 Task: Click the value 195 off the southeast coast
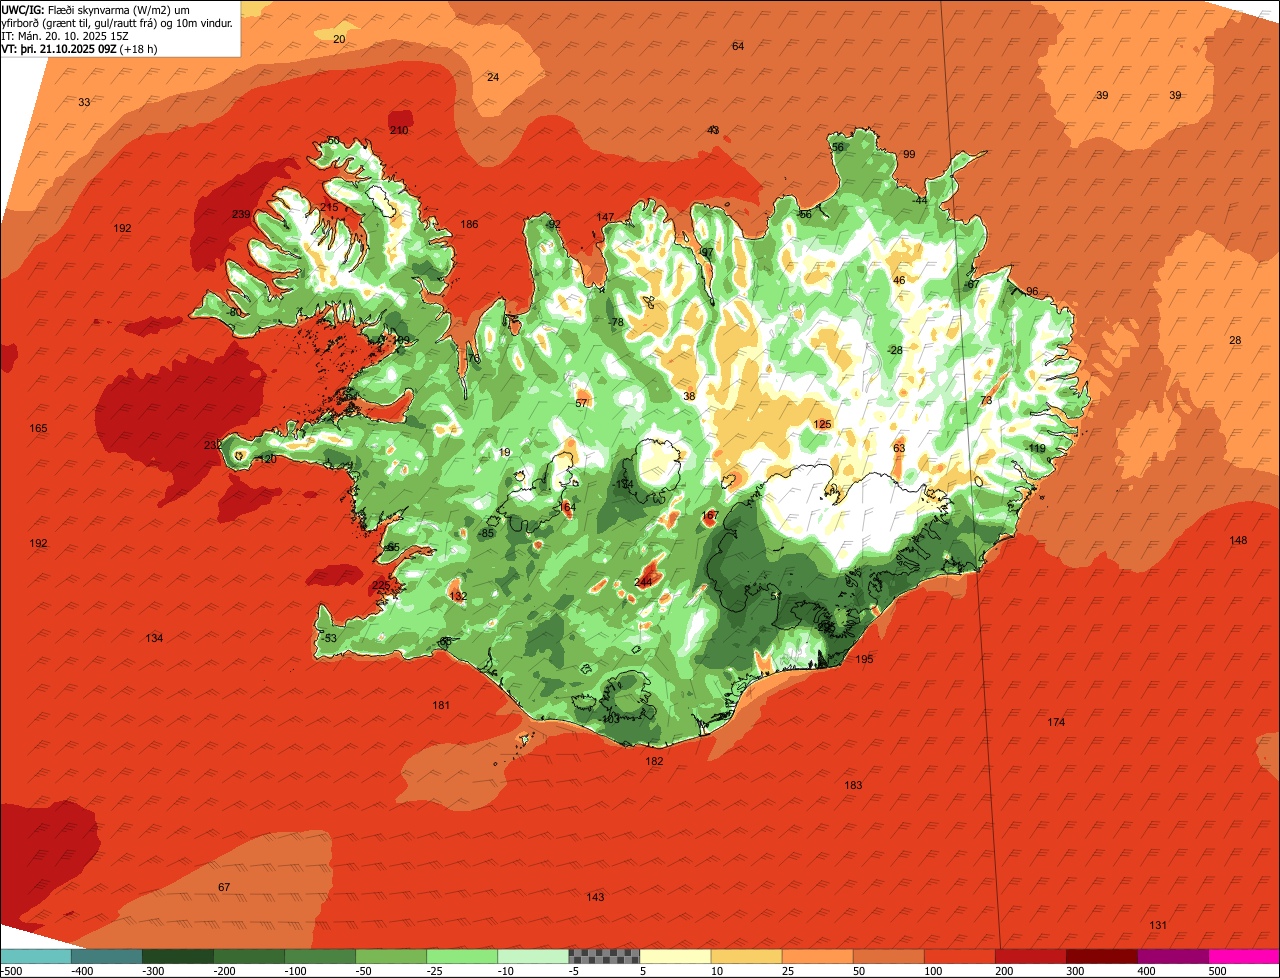pyautogui.click(x=864, y=659)
